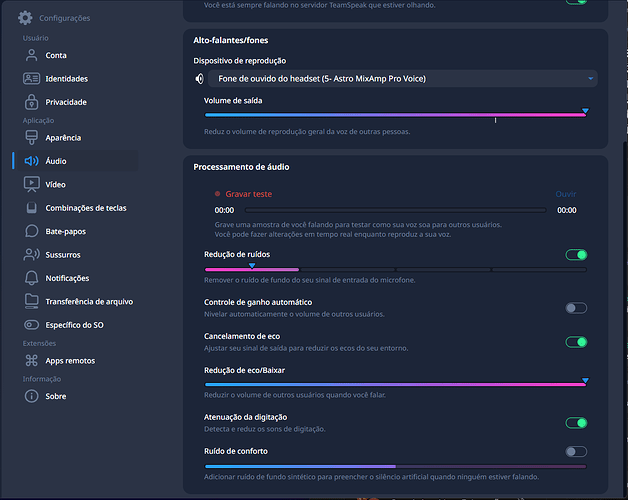Click the Áudio speaker icon in sidebar

(31, 161)
